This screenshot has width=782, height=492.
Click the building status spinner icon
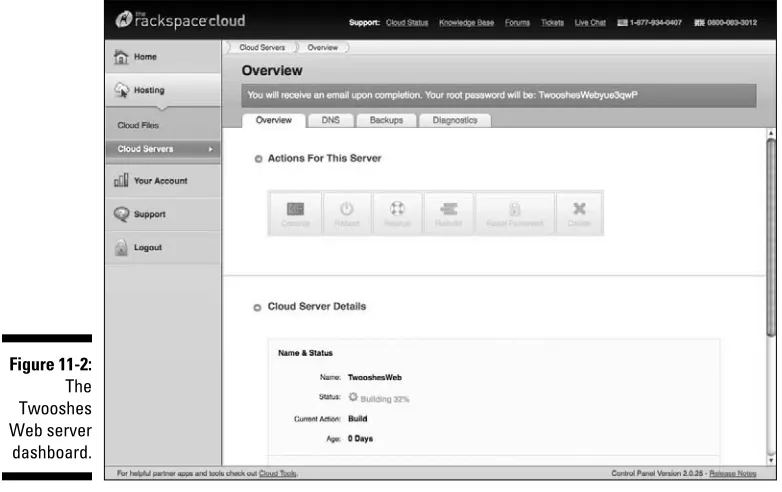click(353, 397)
